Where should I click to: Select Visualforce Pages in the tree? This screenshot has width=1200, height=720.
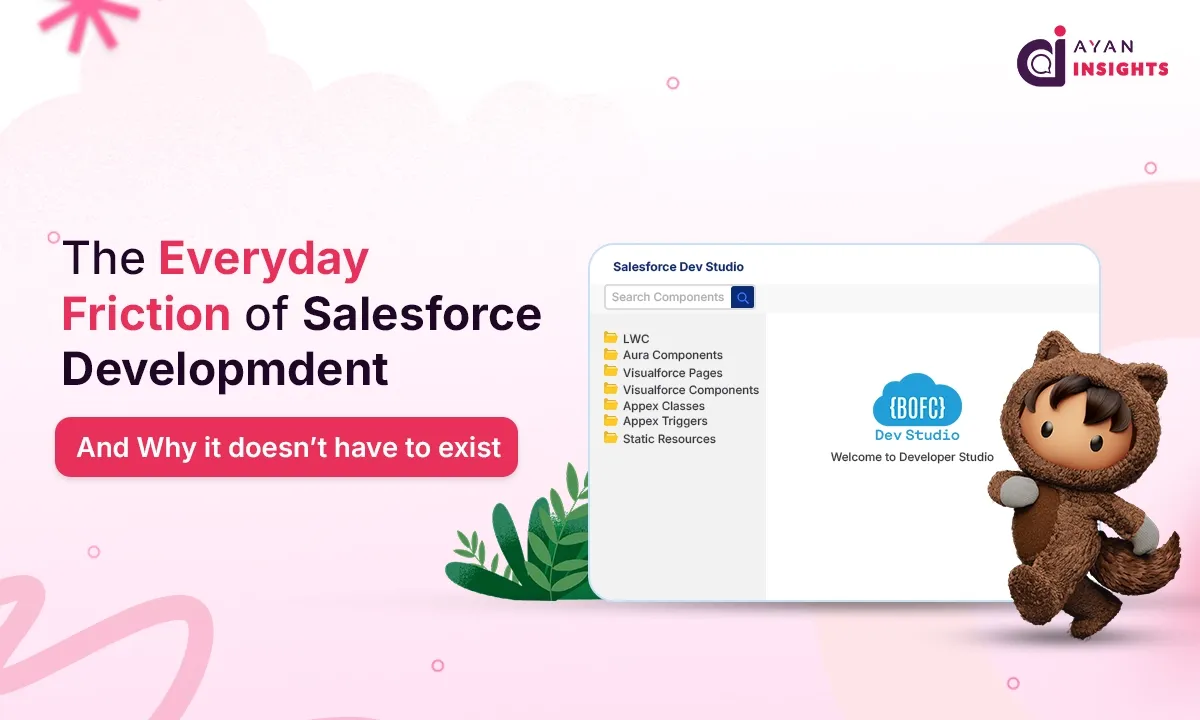(x=673, y=373)
